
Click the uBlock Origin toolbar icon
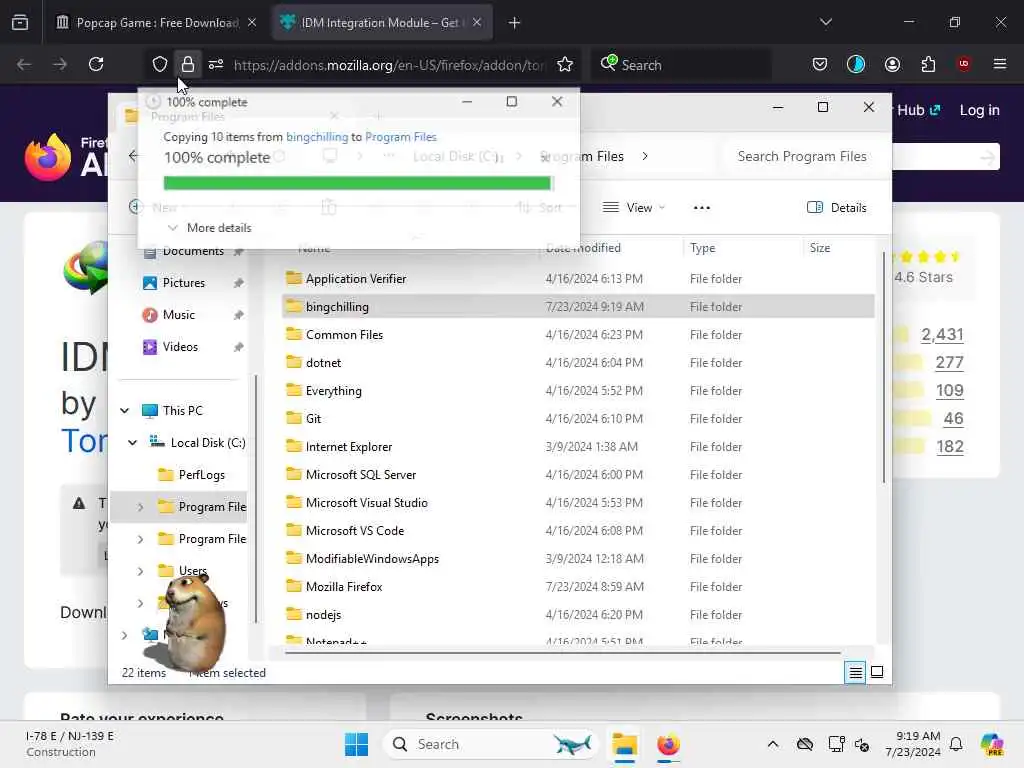click(964, 64)
